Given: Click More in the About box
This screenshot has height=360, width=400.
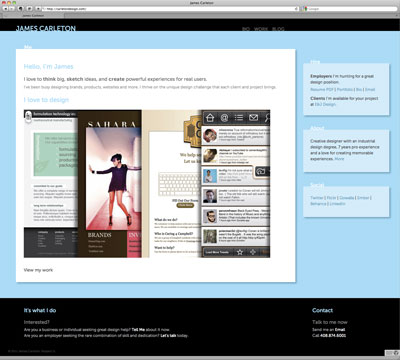Looking at the screenshot, I should 339,159.
